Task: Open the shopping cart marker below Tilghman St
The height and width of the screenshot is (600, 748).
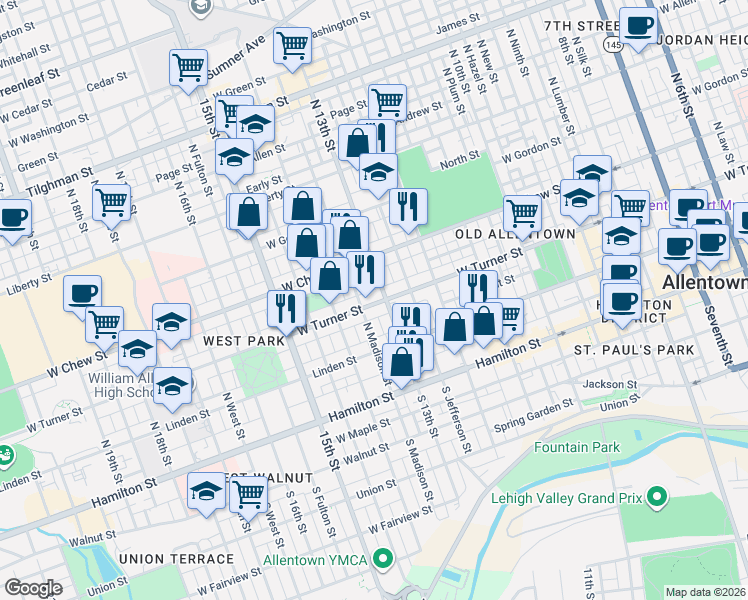Action: pyautogui.click(x=112, y=203)
